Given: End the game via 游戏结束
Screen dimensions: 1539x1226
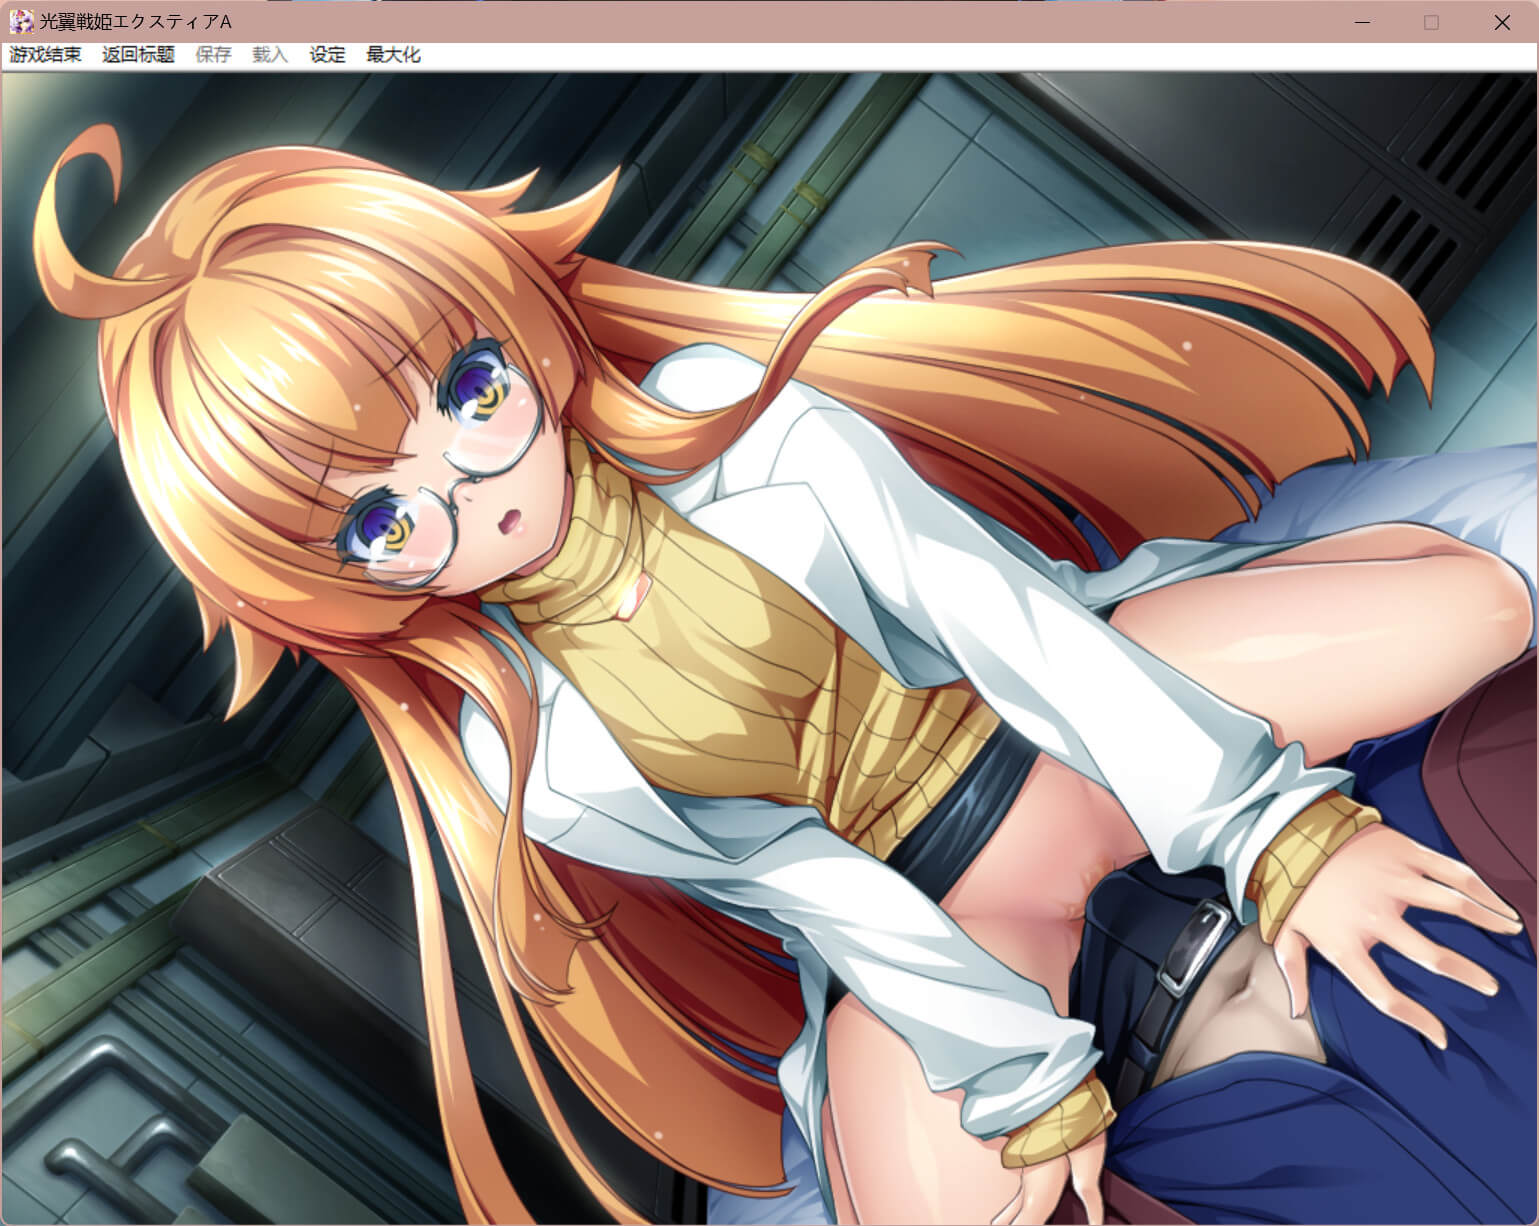Looking at the screenshot, I should 46,55.
